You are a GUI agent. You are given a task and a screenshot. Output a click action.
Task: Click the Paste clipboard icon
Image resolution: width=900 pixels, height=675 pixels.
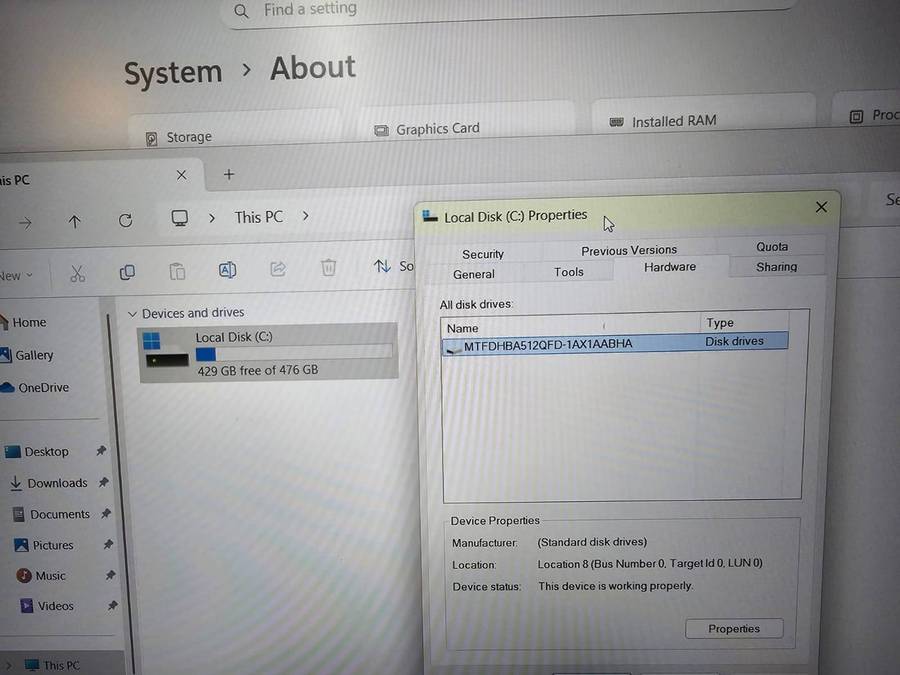[177, 271]
